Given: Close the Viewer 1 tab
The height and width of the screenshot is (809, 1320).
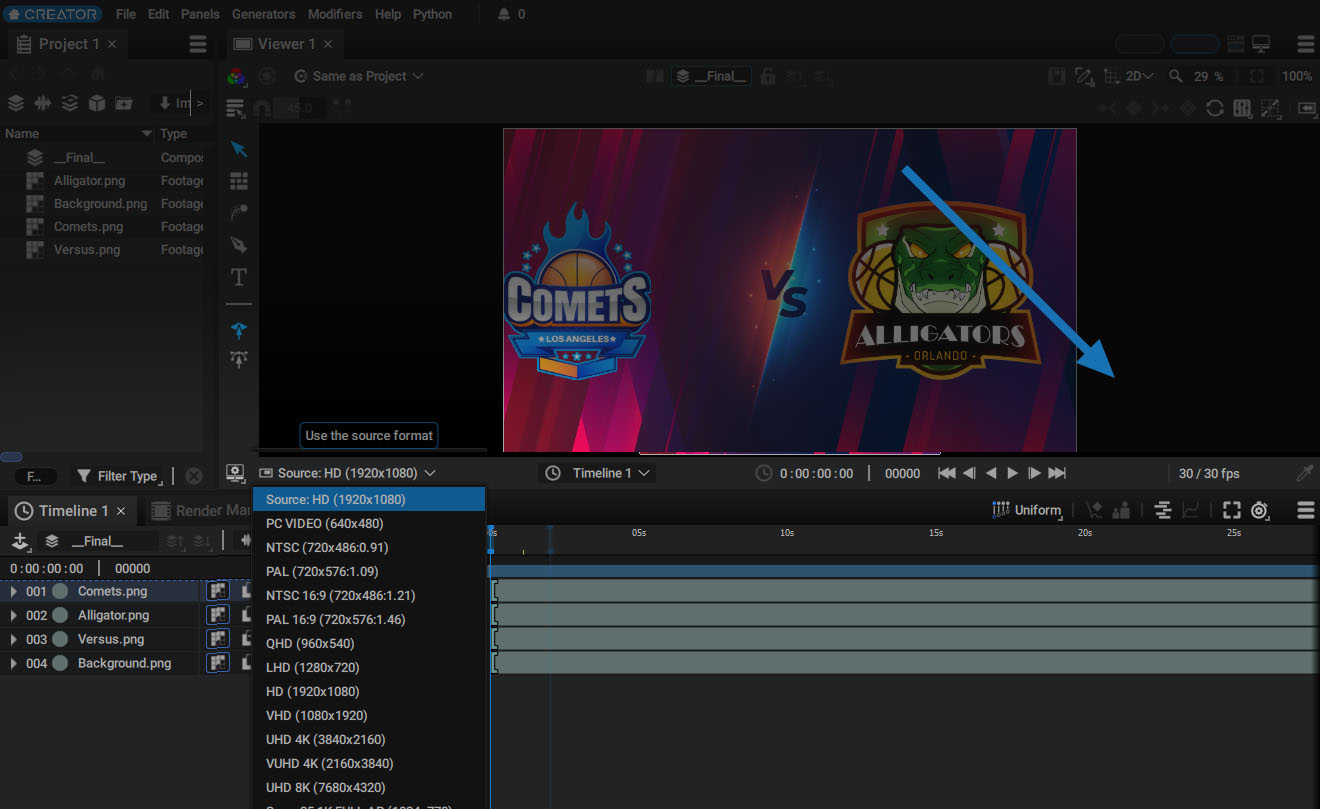Looking at the screenshot, I should (x=328, y=44).
